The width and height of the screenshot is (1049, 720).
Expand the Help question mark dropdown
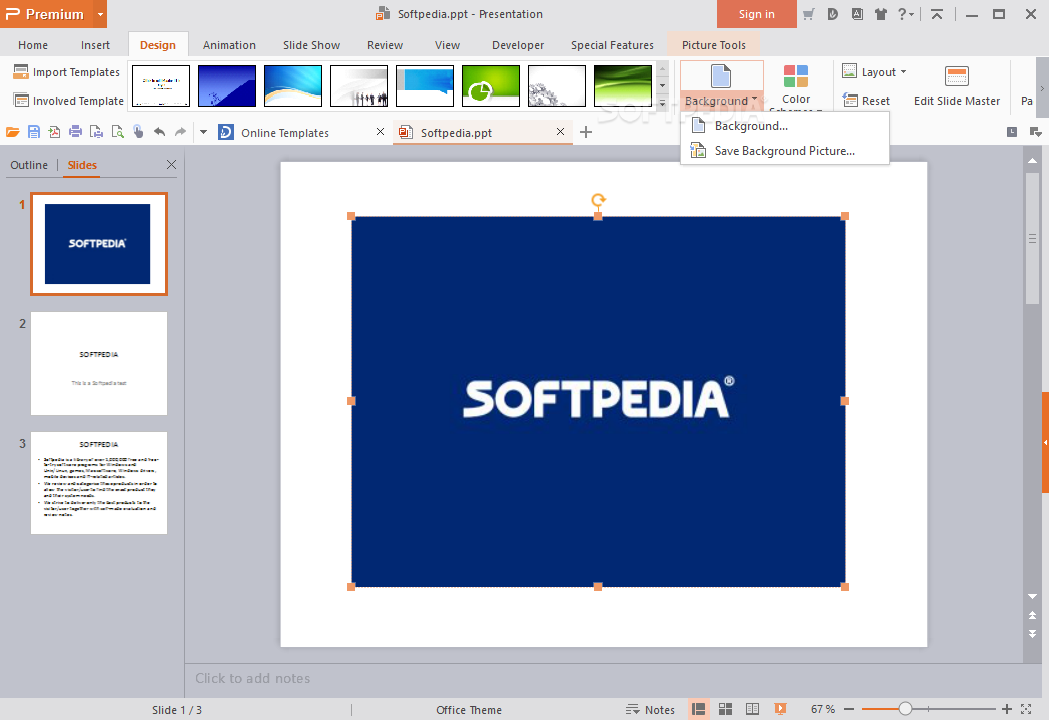coord(905,14)
